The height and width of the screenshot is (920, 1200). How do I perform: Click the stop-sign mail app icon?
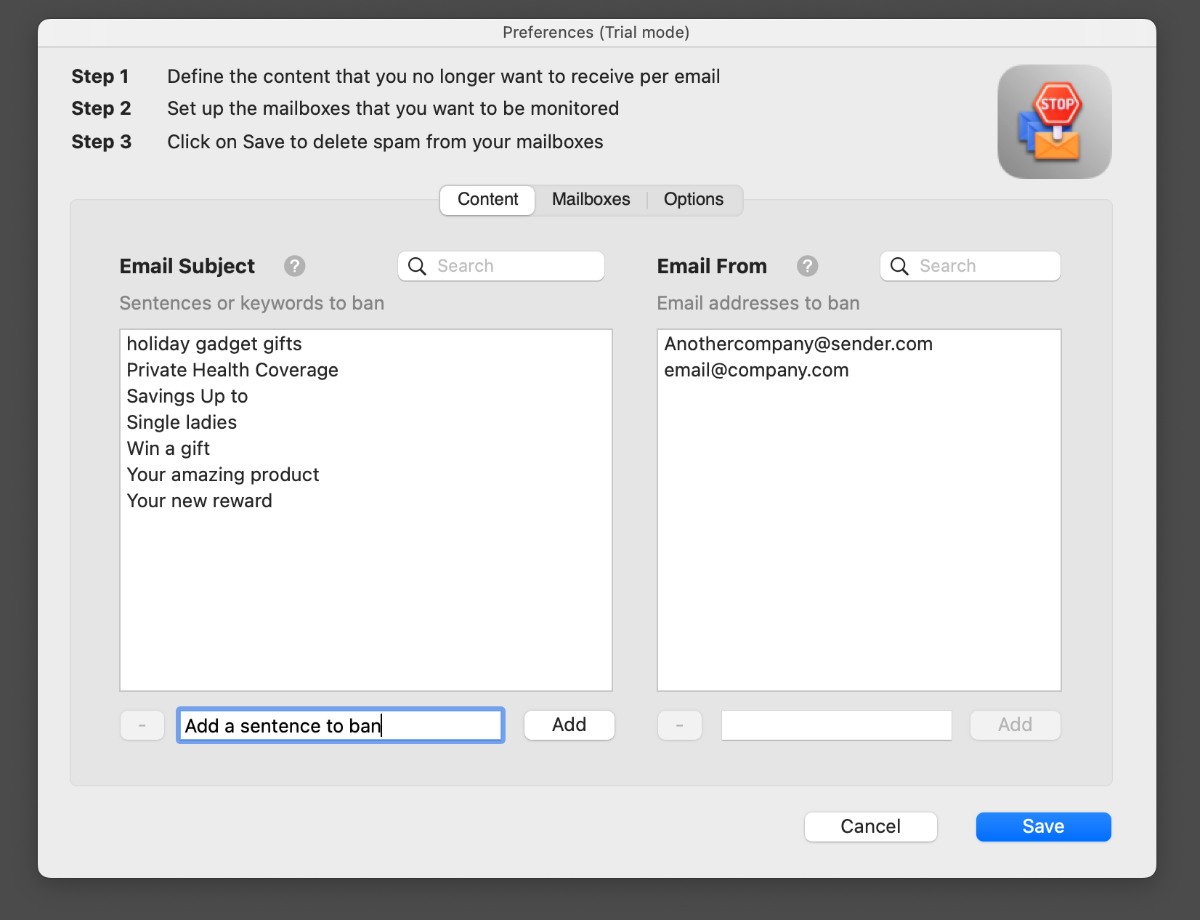(1054, 122)
